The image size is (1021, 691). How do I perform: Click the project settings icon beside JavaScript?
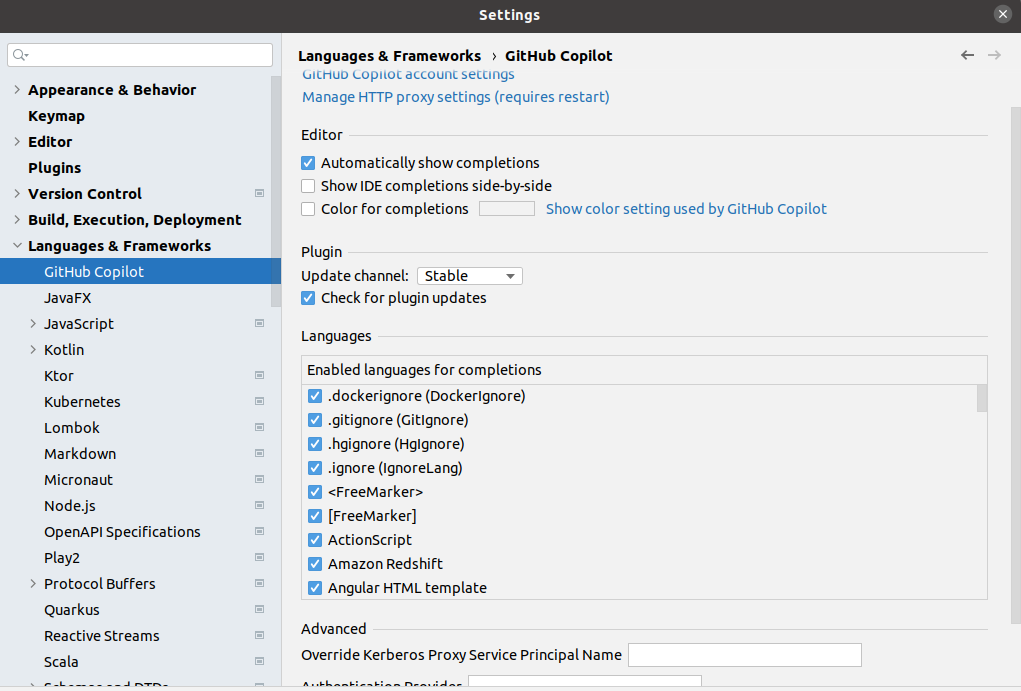pyautogui.click(x=259, y=323)
